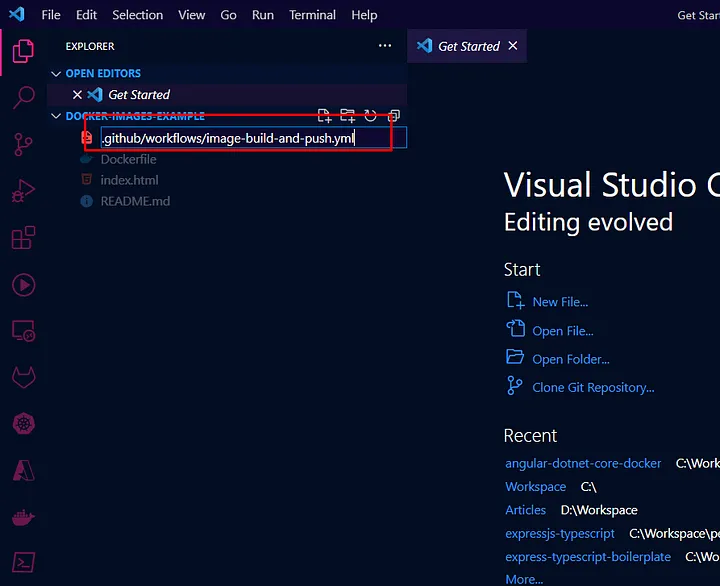Open the View menu

pos(191,15)
